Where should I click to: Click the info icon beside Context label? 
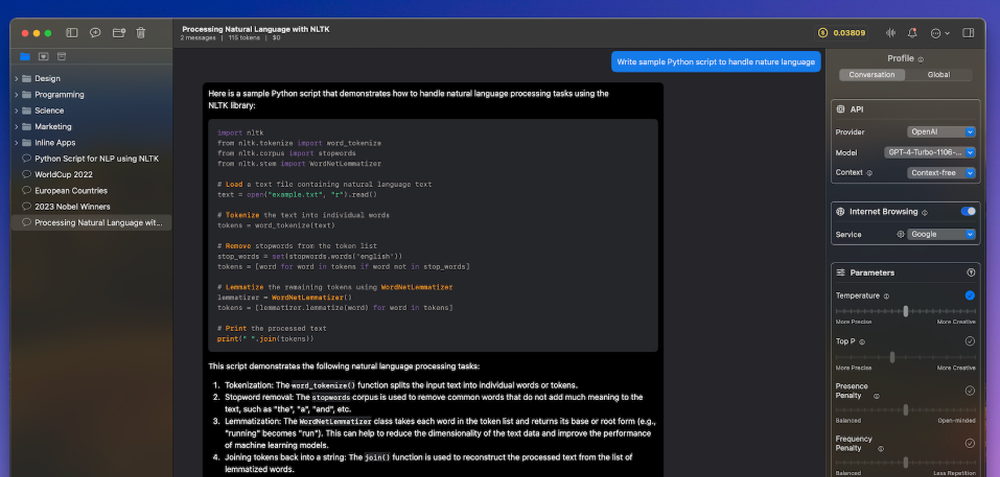coord(869,173)
